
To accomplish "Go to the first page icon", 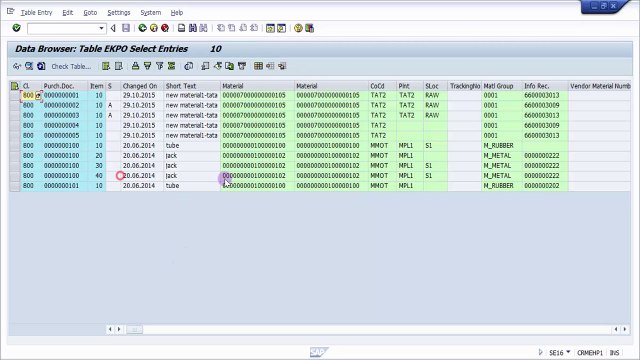I will click(221, 28).
